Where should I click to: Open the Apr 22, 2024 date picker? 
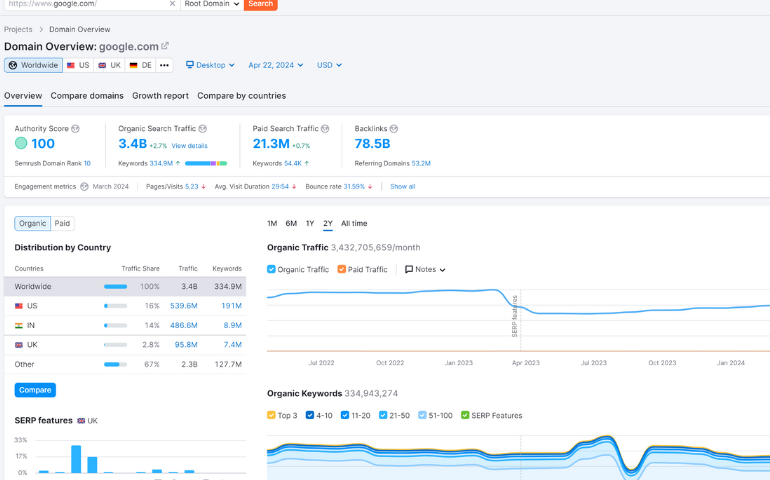coord(275,65)
